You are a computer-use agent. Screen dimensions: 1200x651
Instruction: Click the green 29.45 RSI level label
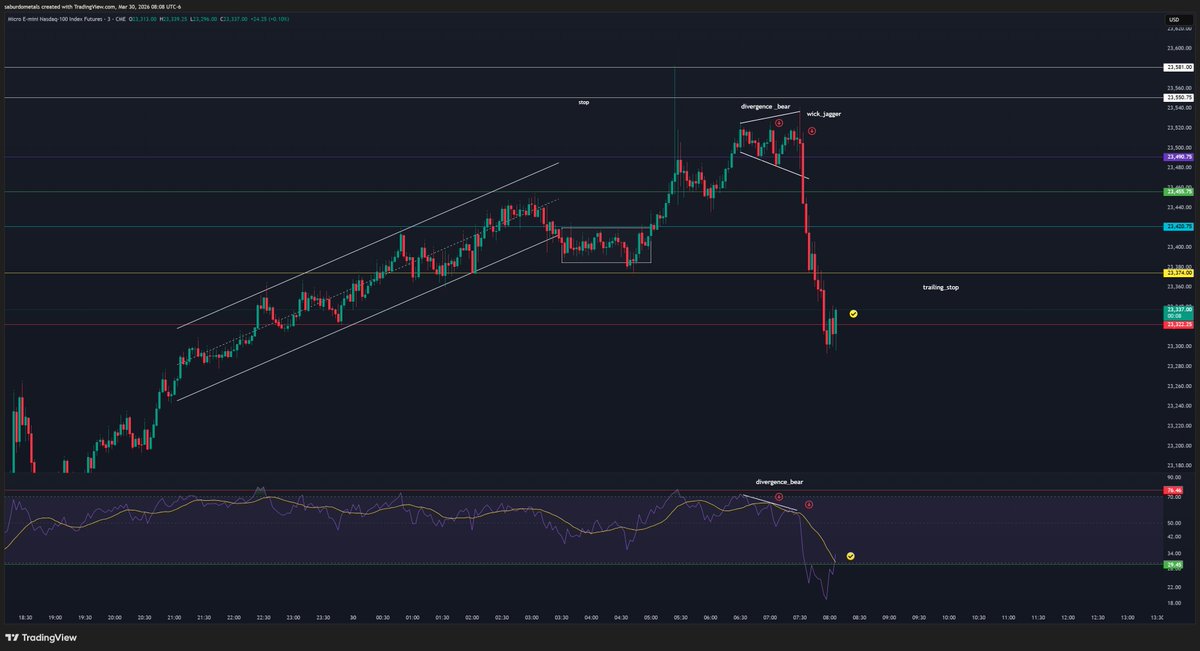pyautogui.click(x=1173, y=564)
